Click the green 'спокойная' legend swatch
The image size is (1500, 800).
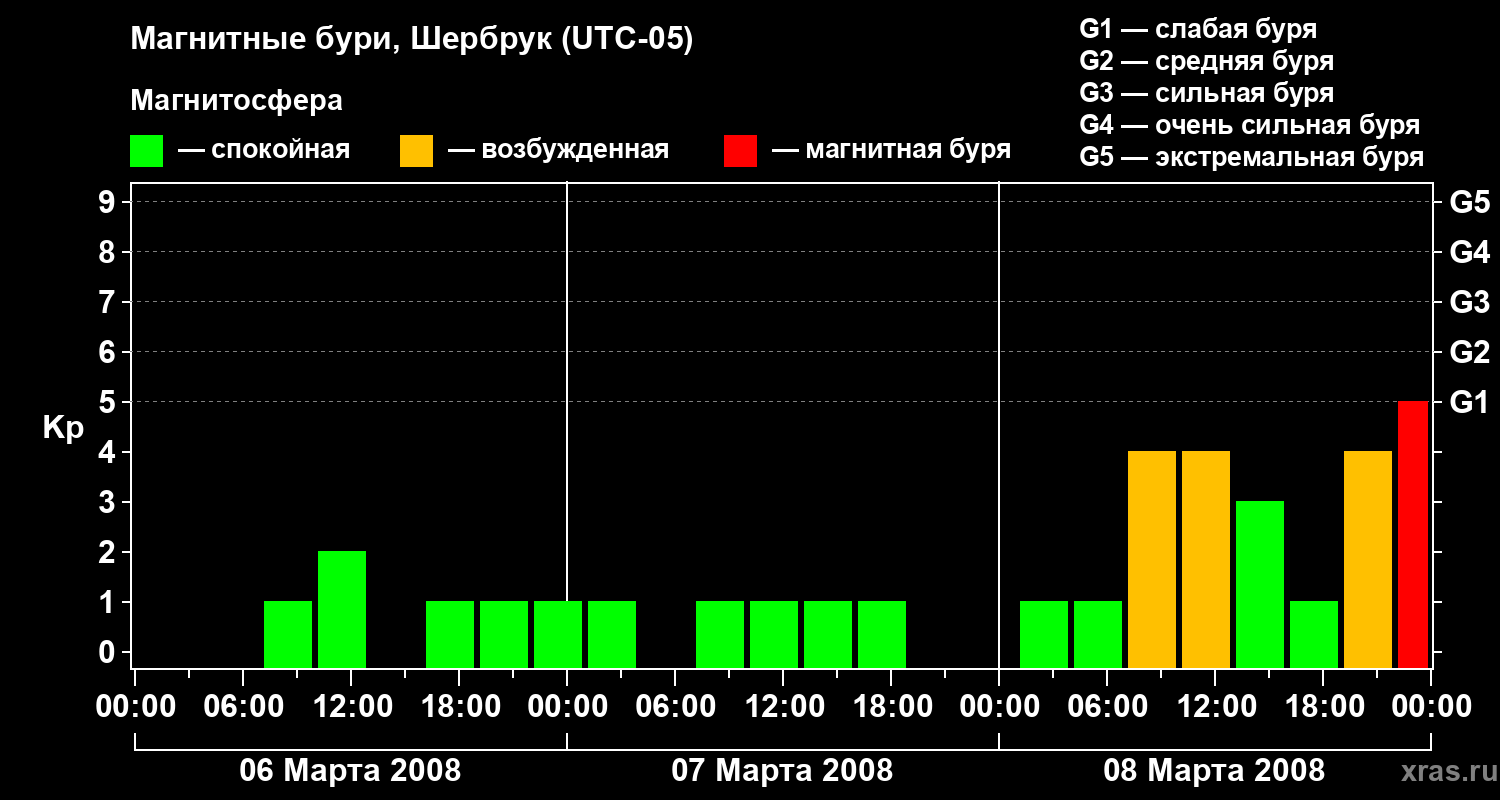coord(146,151)
